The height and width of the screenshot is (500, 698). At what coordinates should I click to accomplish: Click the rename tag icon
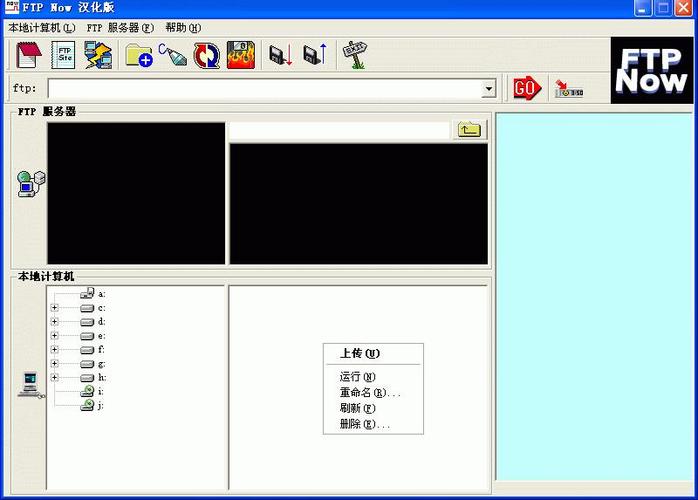(172, 55)
